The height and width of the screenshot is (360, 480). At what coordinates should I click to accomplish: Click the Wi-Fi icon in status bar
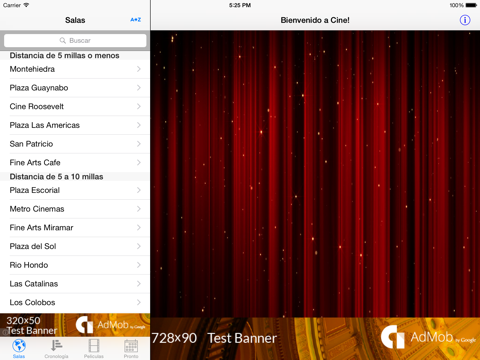(x=26, y=5)
